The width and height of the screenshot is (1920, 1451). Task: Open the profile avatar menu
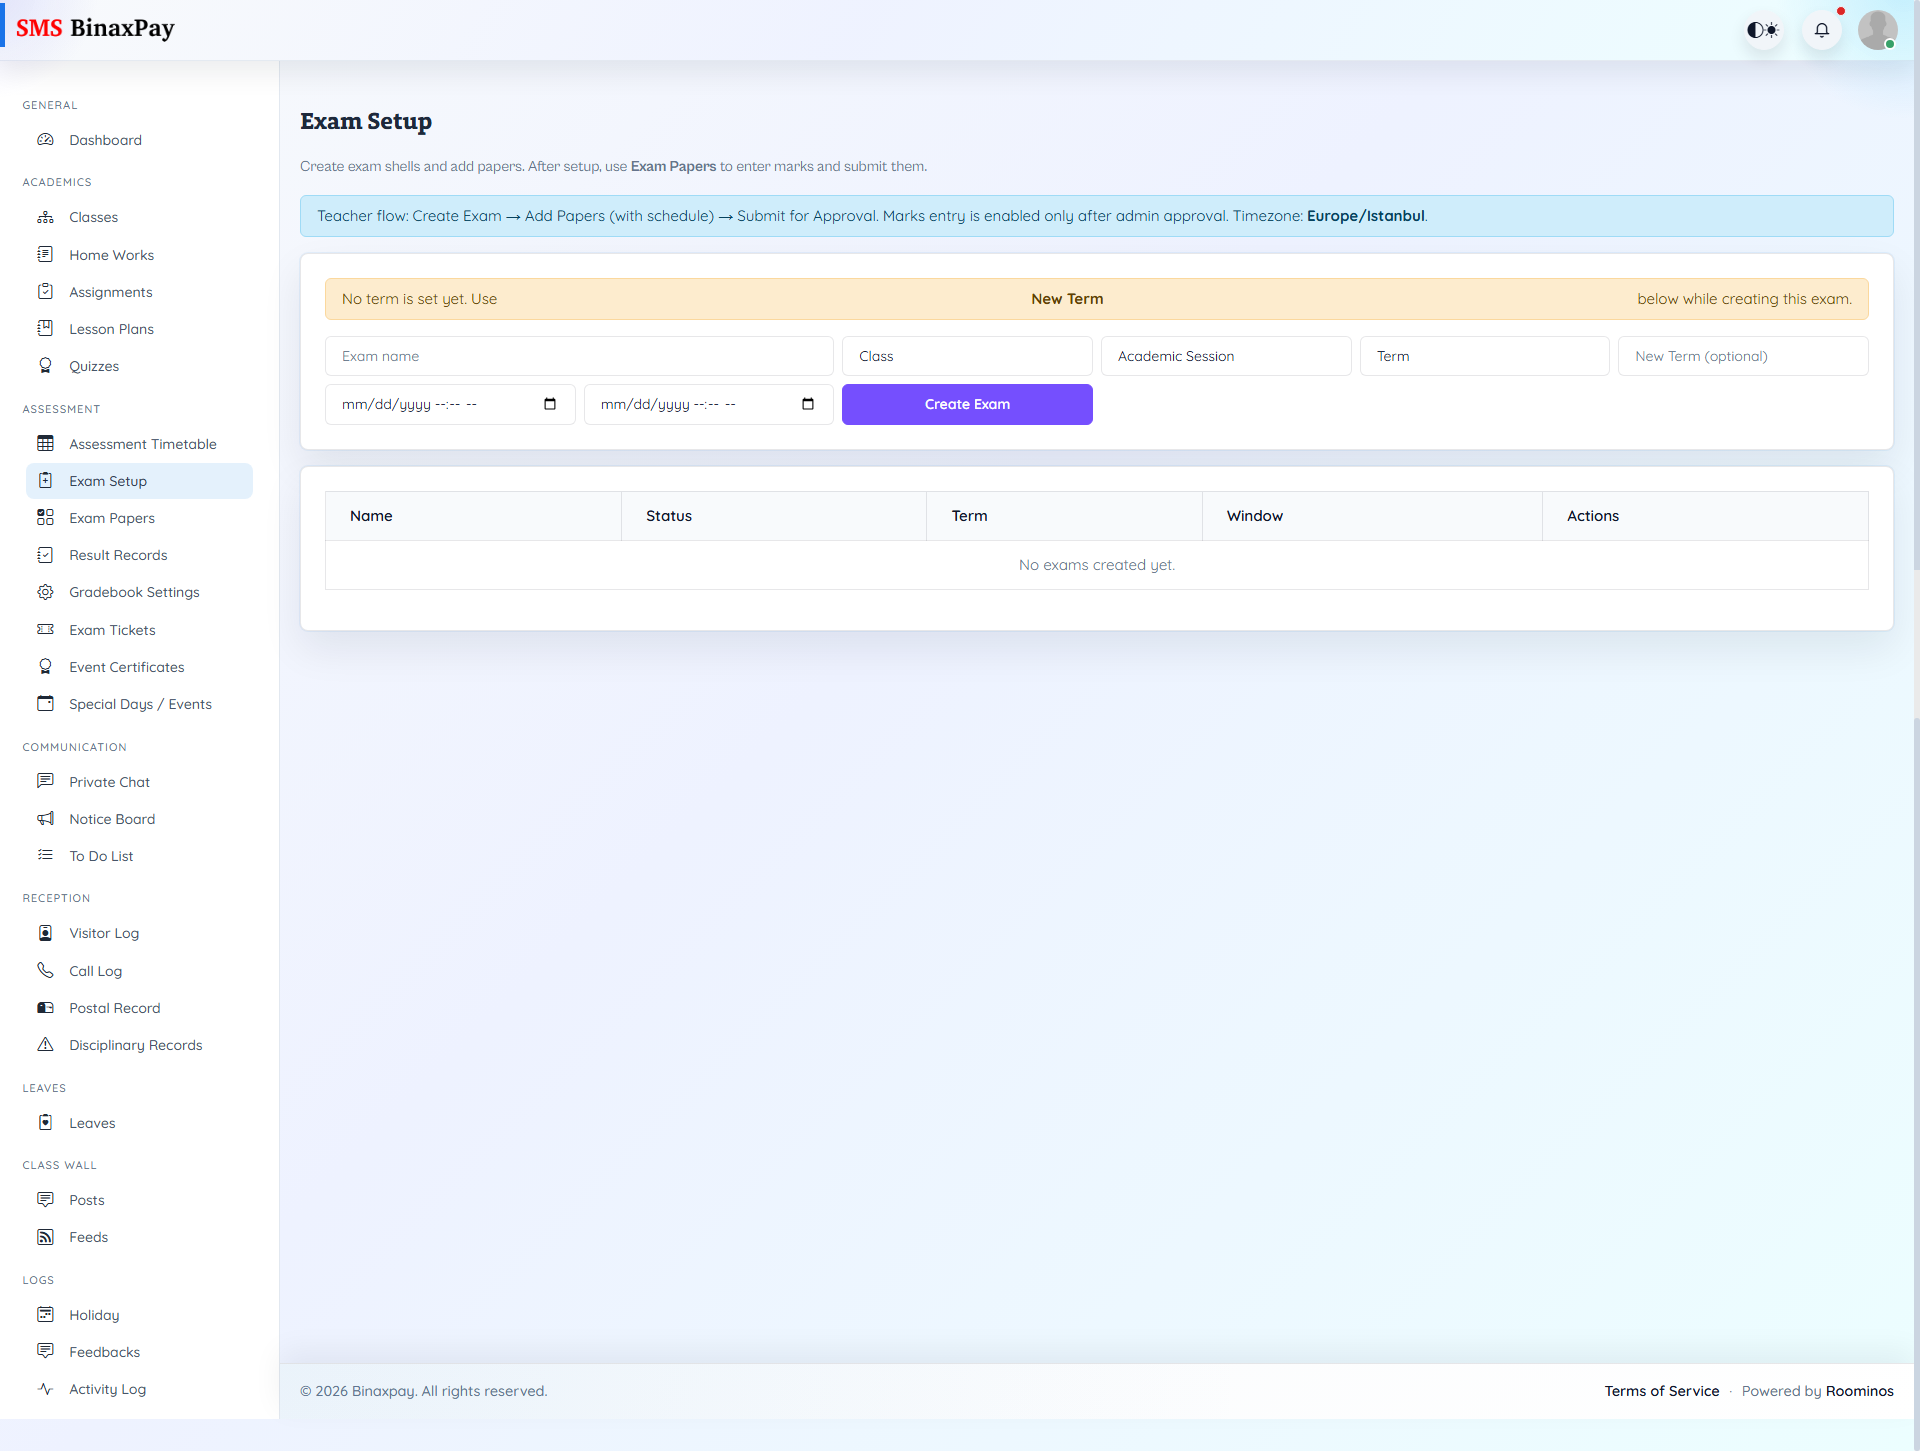coord(1878,30)
